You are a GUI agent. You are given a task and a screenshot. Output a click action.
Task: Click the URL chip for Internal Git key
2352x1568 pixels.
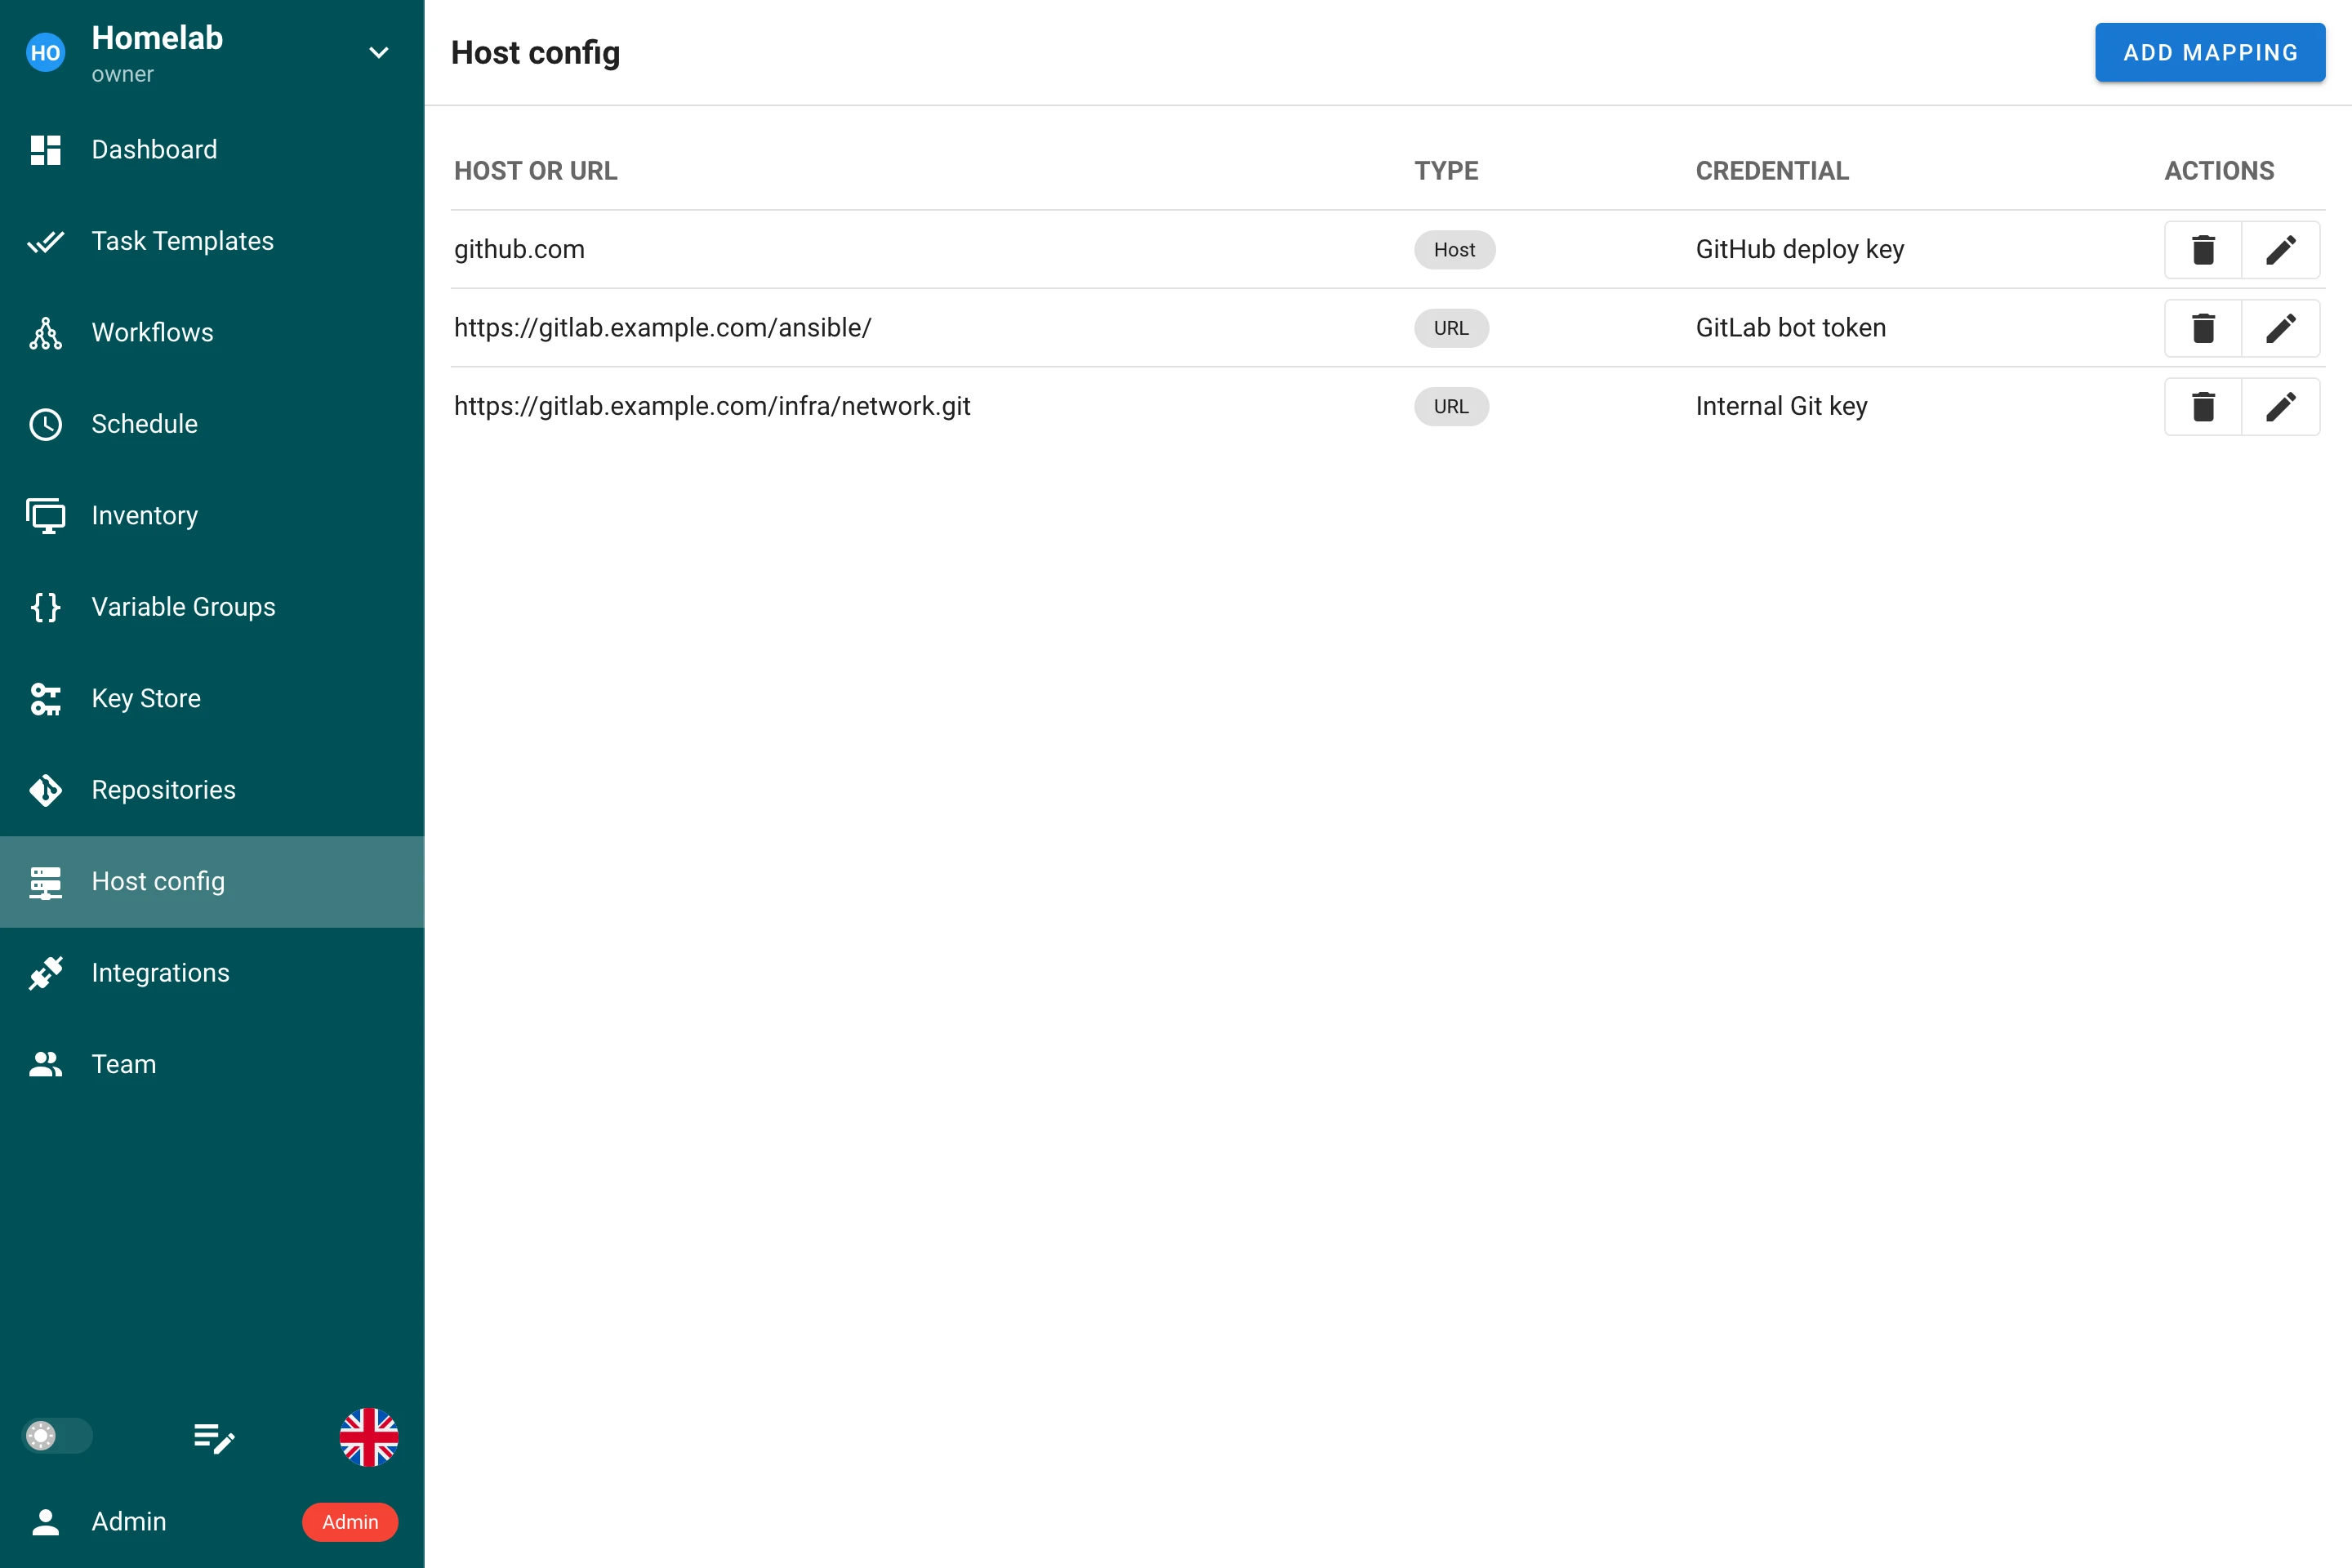click(1451, 407)
